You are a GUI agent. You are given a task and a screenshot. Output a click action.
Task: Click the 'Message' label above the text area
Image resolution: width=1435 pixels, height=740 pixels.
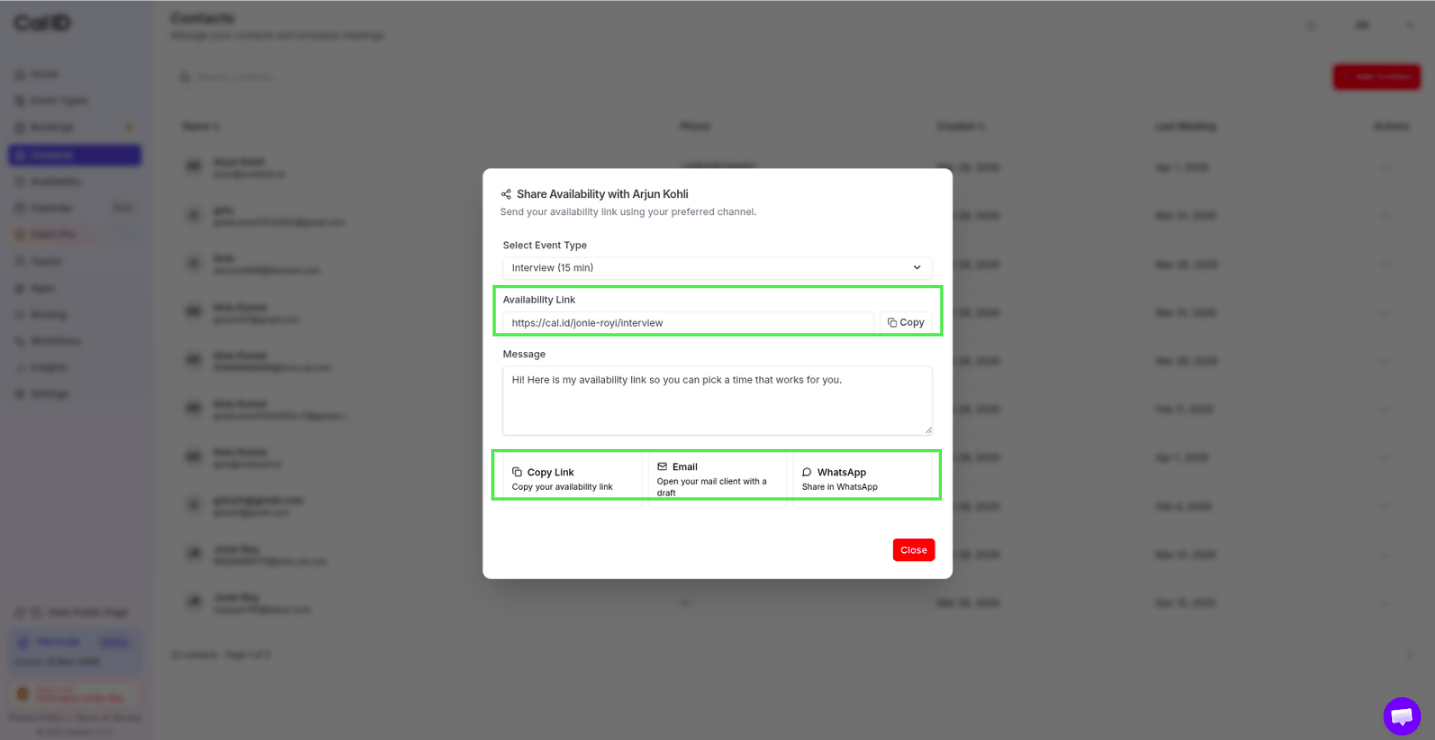pyautogui.click(x=524, y=354)
